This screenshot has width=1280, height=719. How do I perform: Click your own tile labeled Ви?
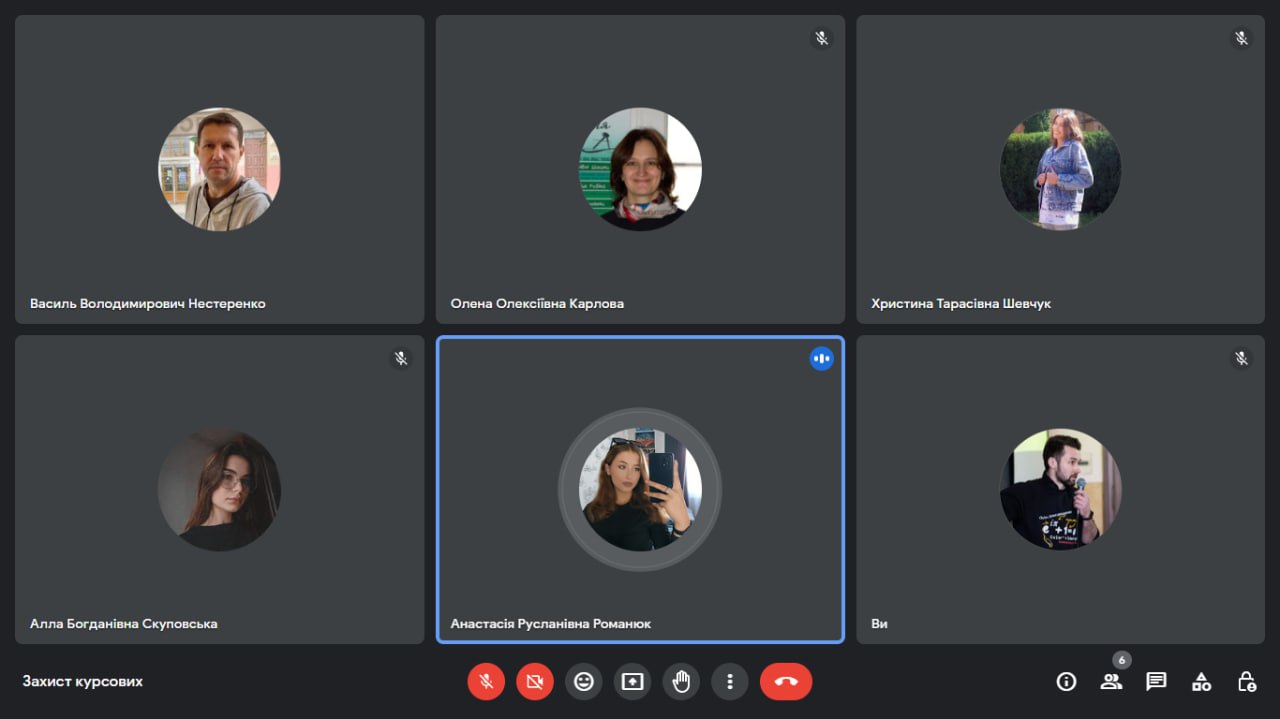tap(1061, 489)
